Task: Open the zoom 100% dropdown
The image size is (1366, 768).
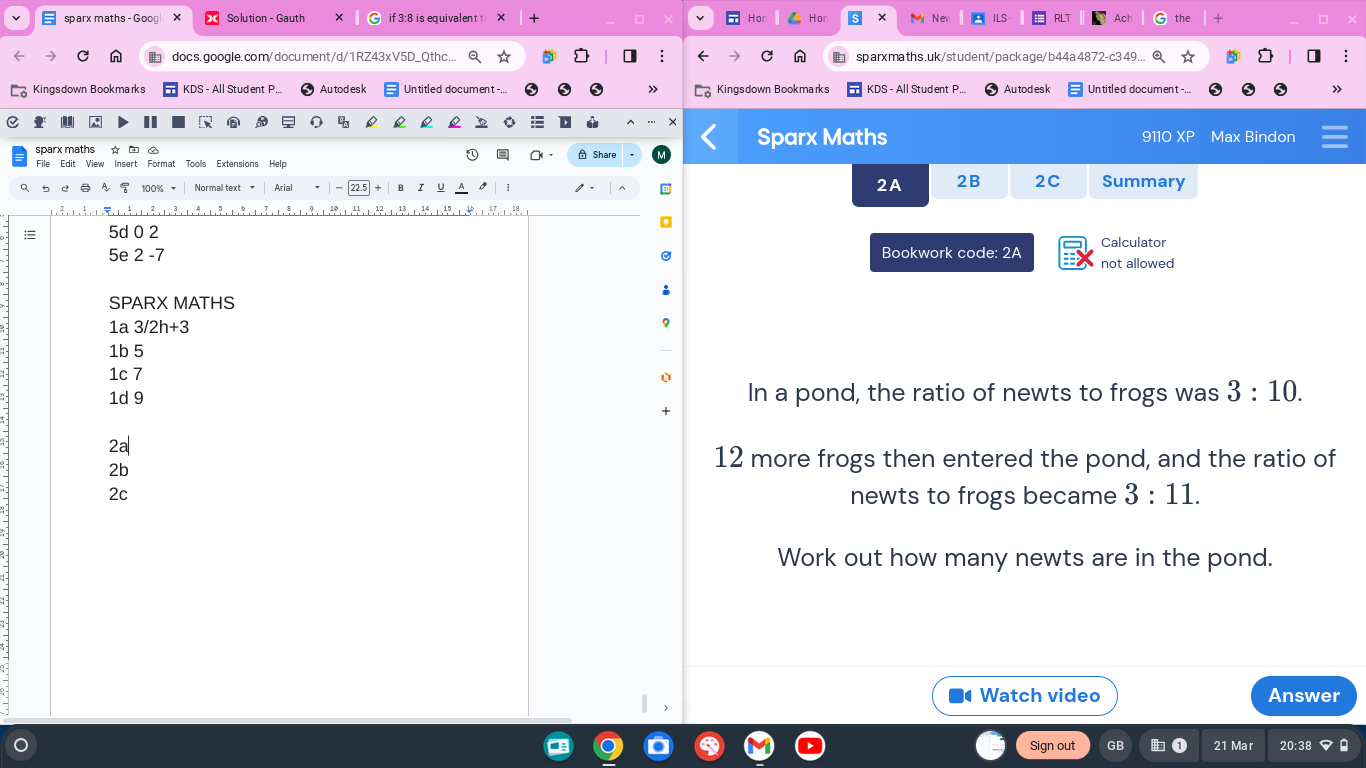Action: pos(158,188)
